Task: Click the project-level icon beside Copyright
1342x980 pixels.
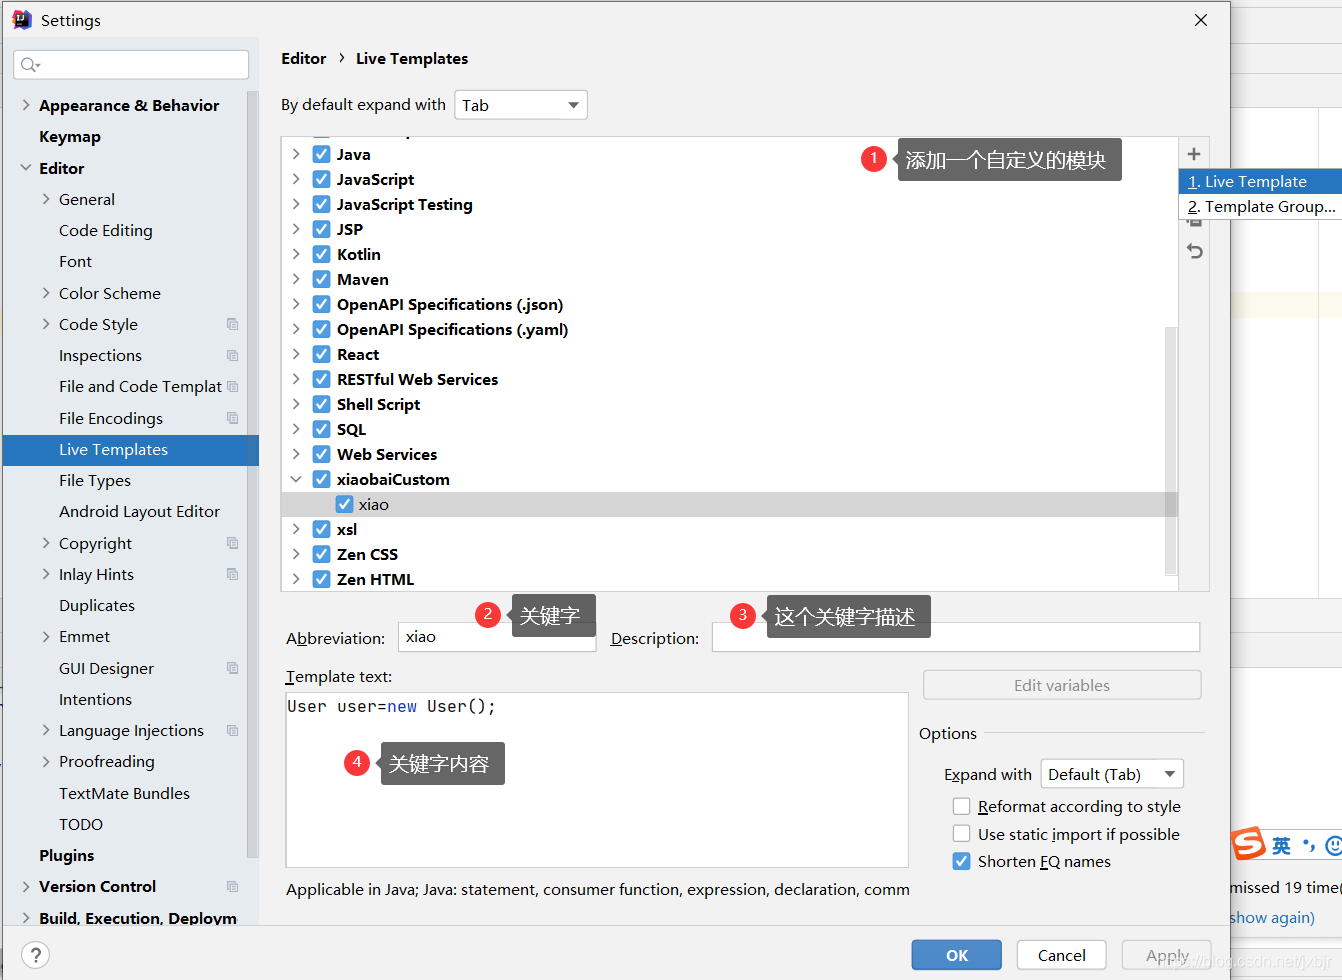Action: point(232,543)
